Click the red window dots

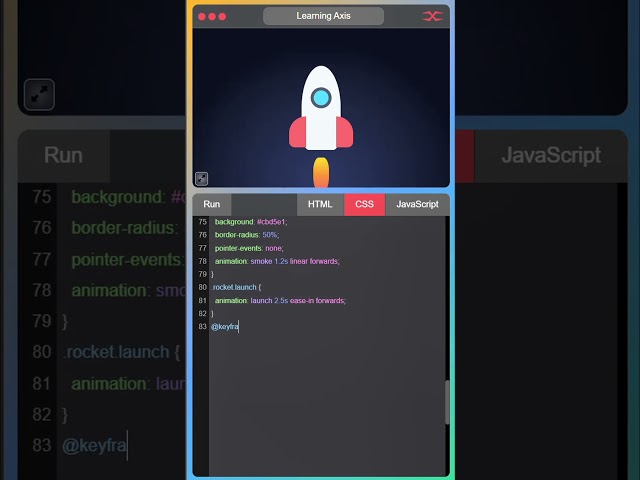tap(212, 16)
